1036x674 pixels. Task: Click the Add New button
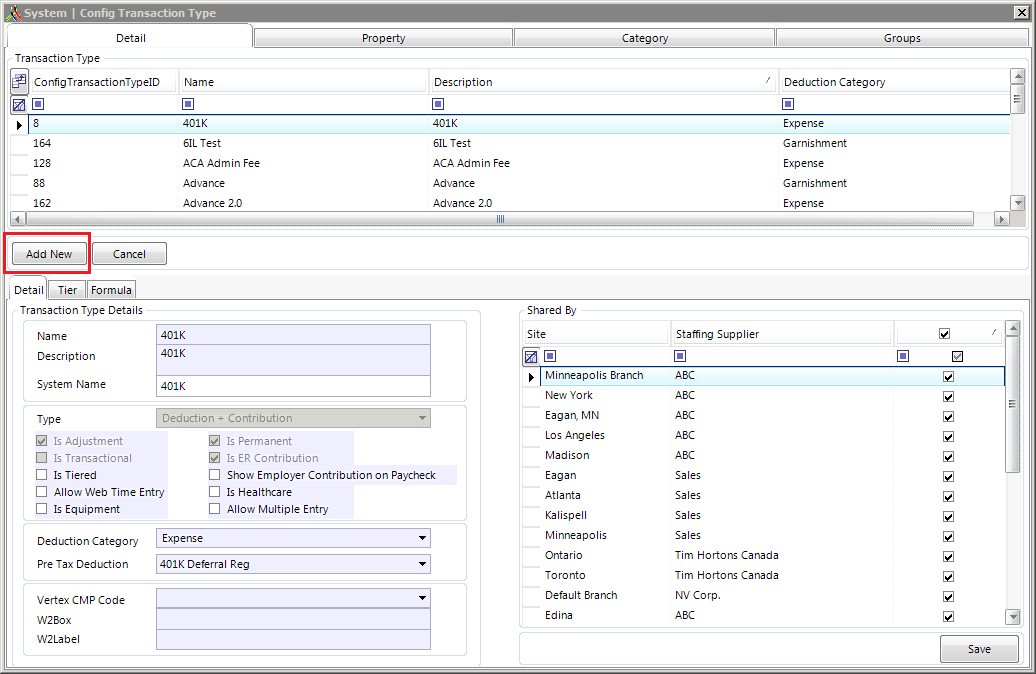click(49, 254)
